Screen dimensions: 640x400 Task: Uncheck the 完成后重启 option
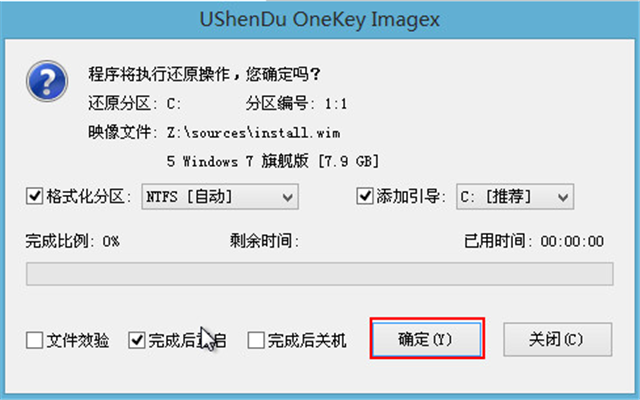(x=136, y=340)
